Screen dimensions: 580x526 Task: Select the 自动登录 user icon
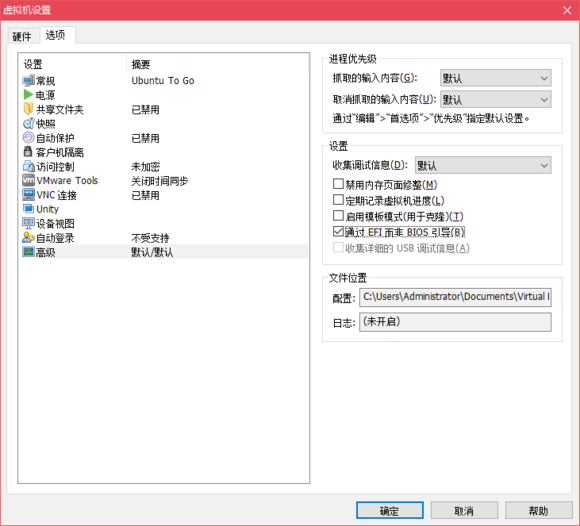point(28,238)
